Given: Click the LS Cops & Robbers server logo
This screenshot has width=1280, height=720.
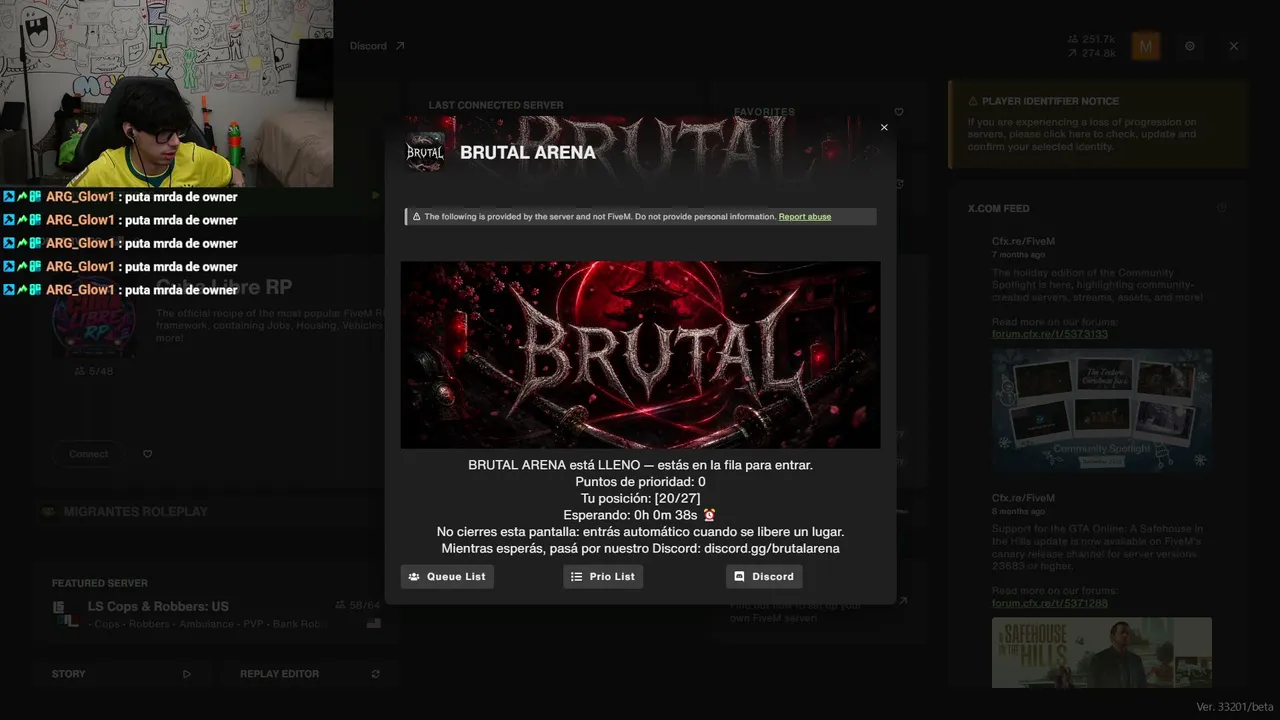Looking at the screenshot, I should coord(66,614).
